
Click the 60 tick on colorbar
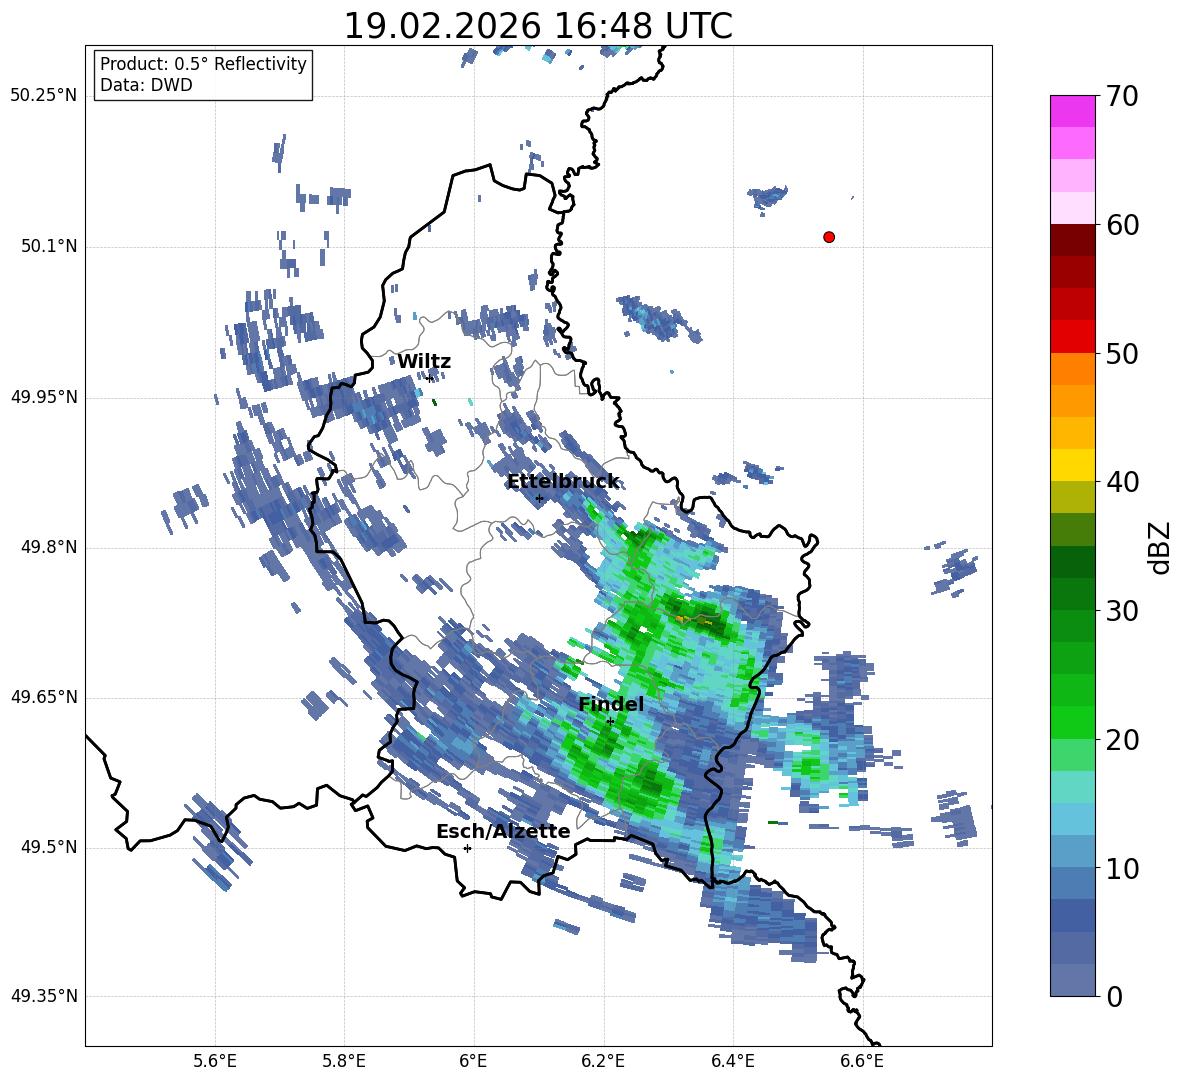click(1121, 225)
